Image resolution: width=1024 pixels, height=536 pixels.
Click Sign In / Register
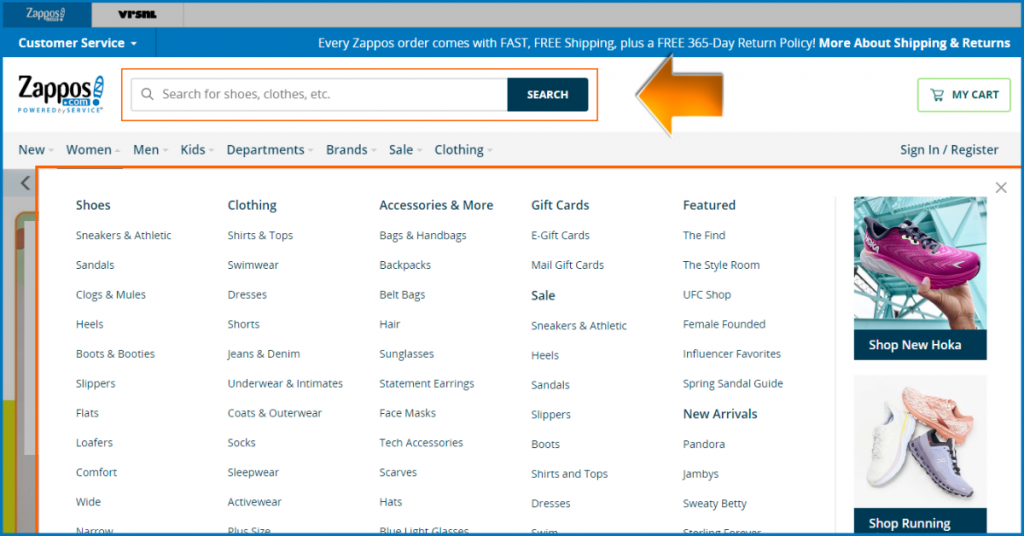(x=949, y=150)
